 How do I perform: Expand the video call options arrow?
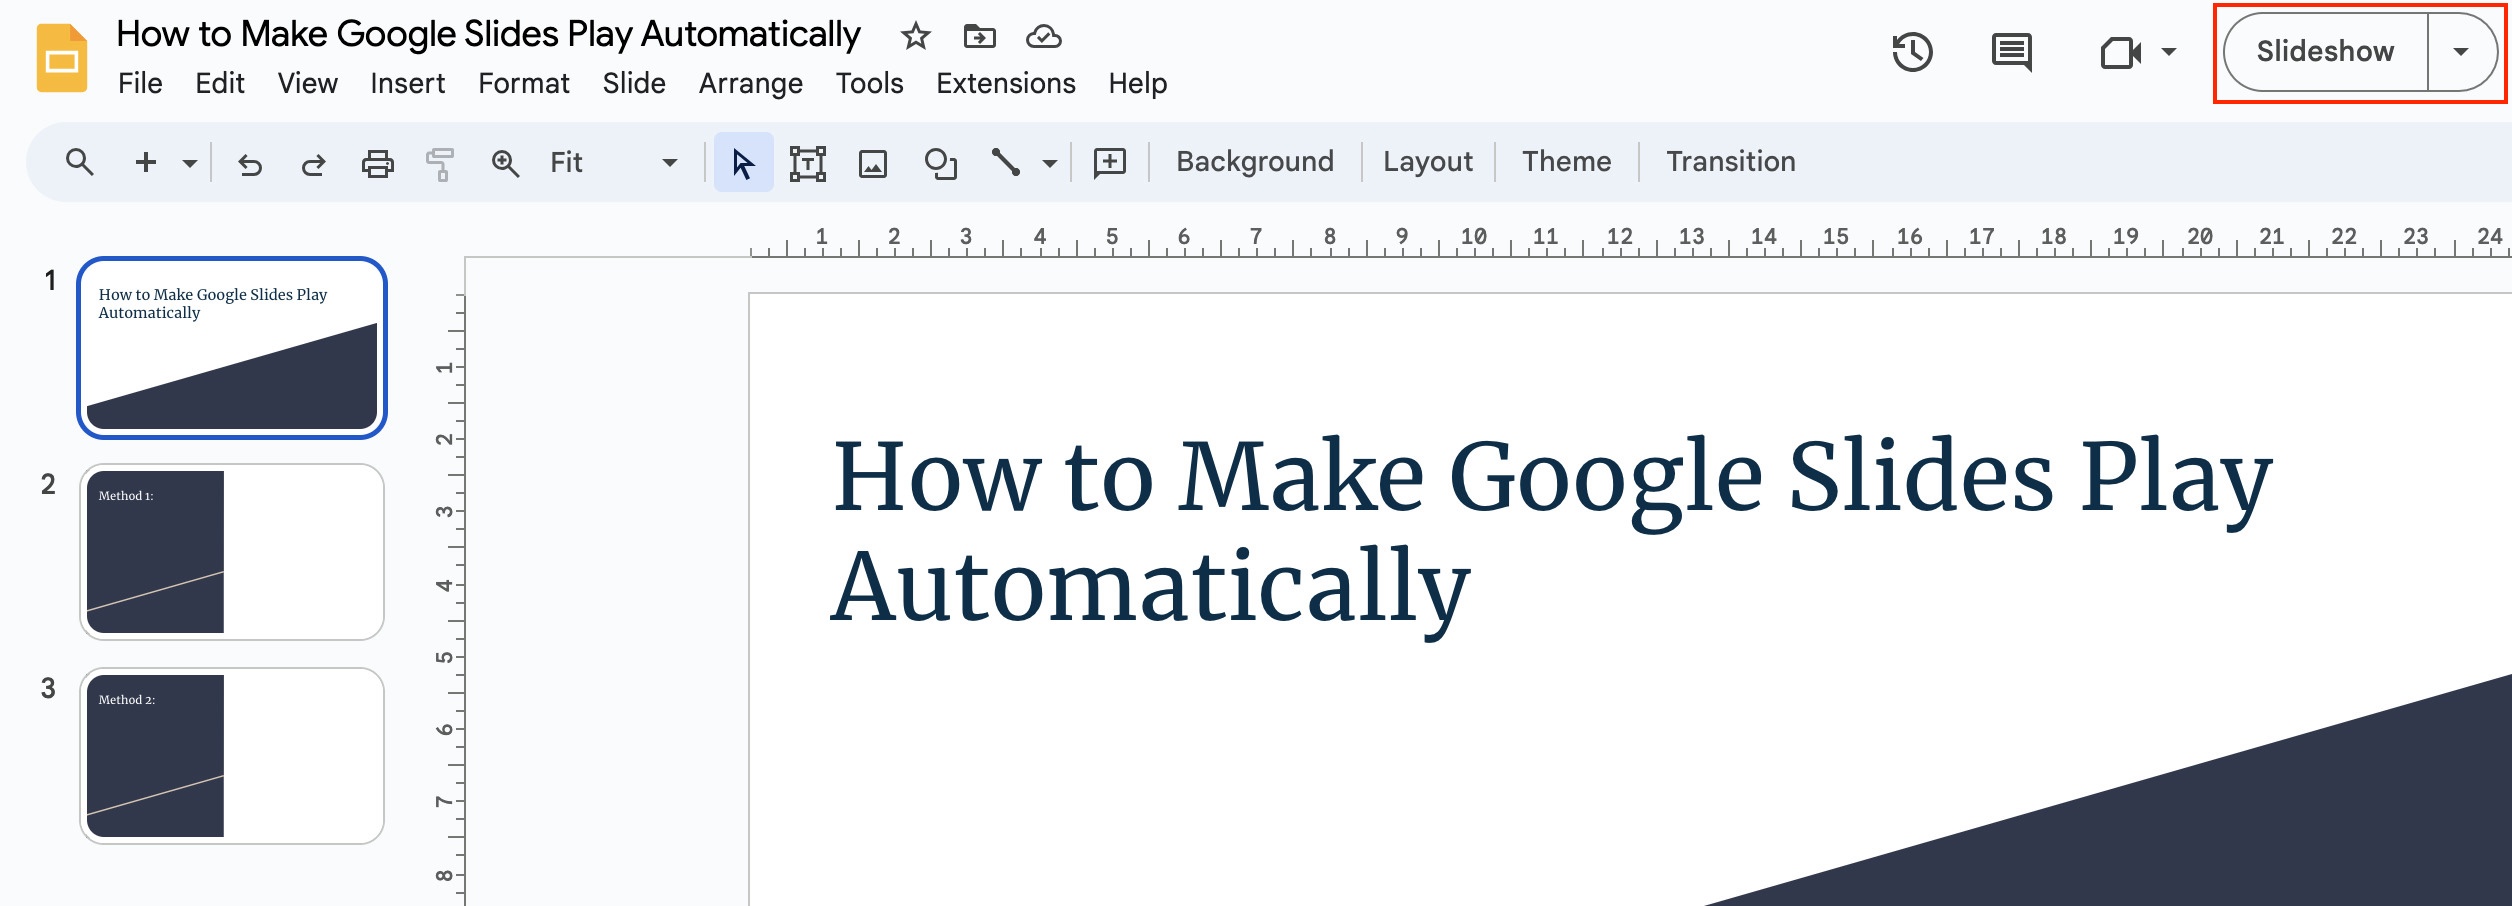coord(2168,52)
